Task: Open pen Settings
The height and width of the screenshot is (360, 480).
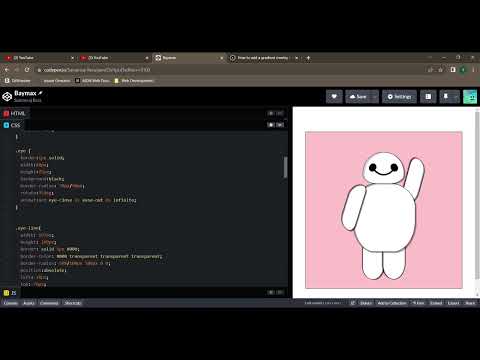Action: tap(399, 97)
